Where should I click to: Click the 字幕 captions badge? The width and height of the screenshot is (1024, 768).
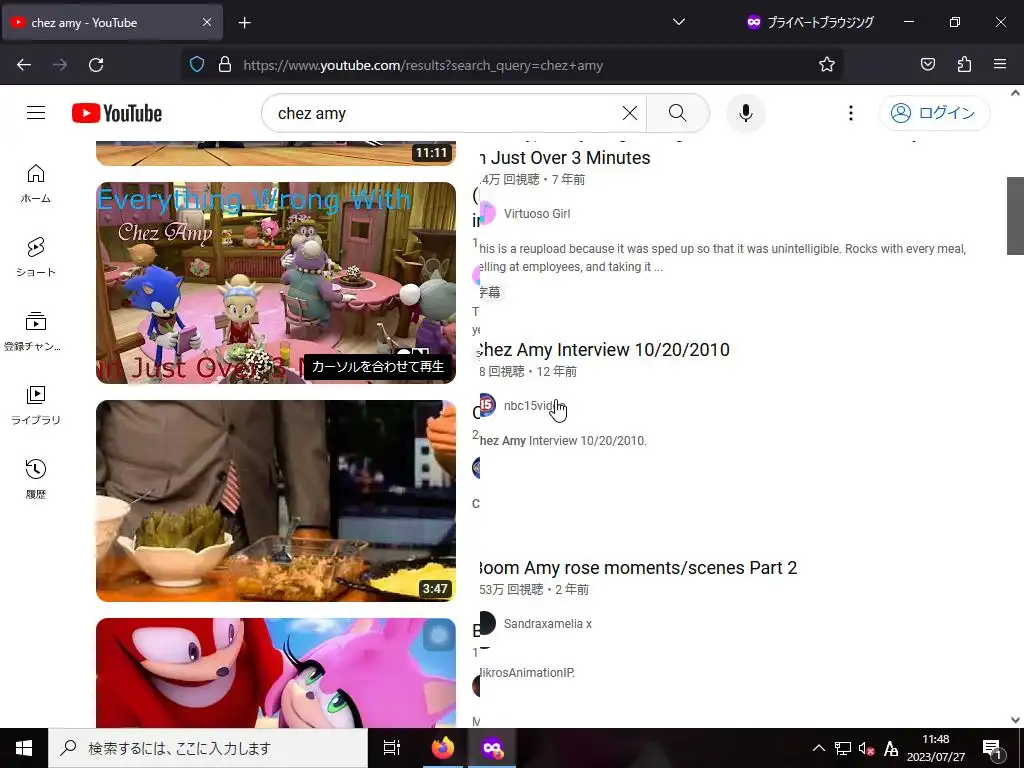click(x=490, y=293)
